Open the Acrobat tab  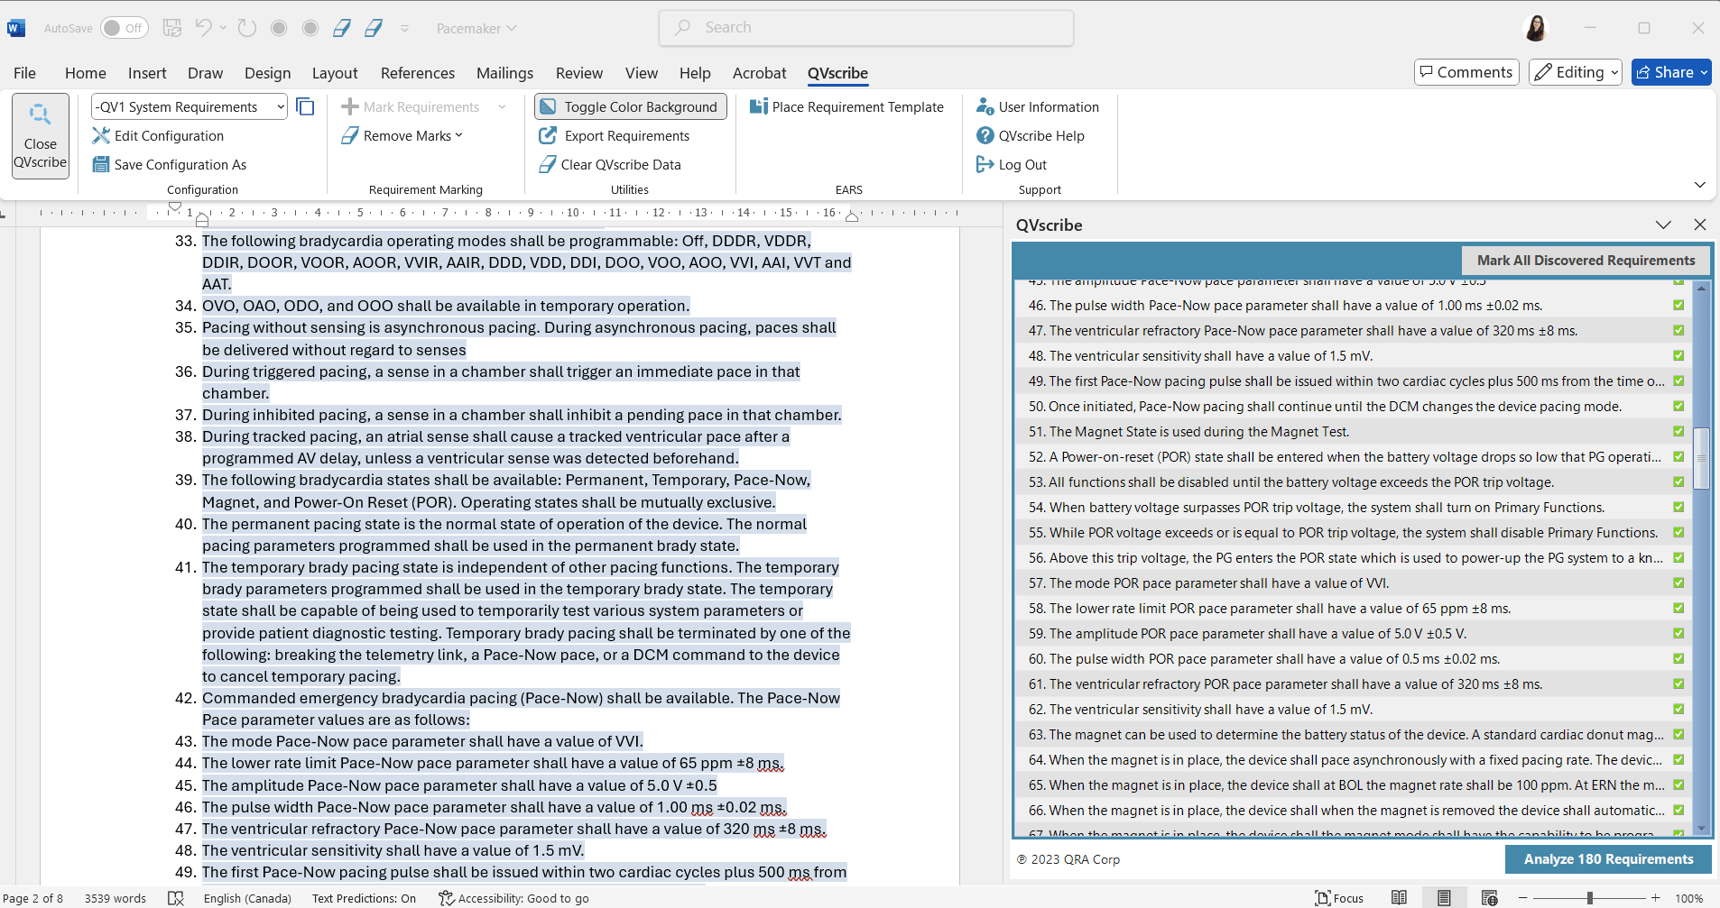click(x=759, y=73)
